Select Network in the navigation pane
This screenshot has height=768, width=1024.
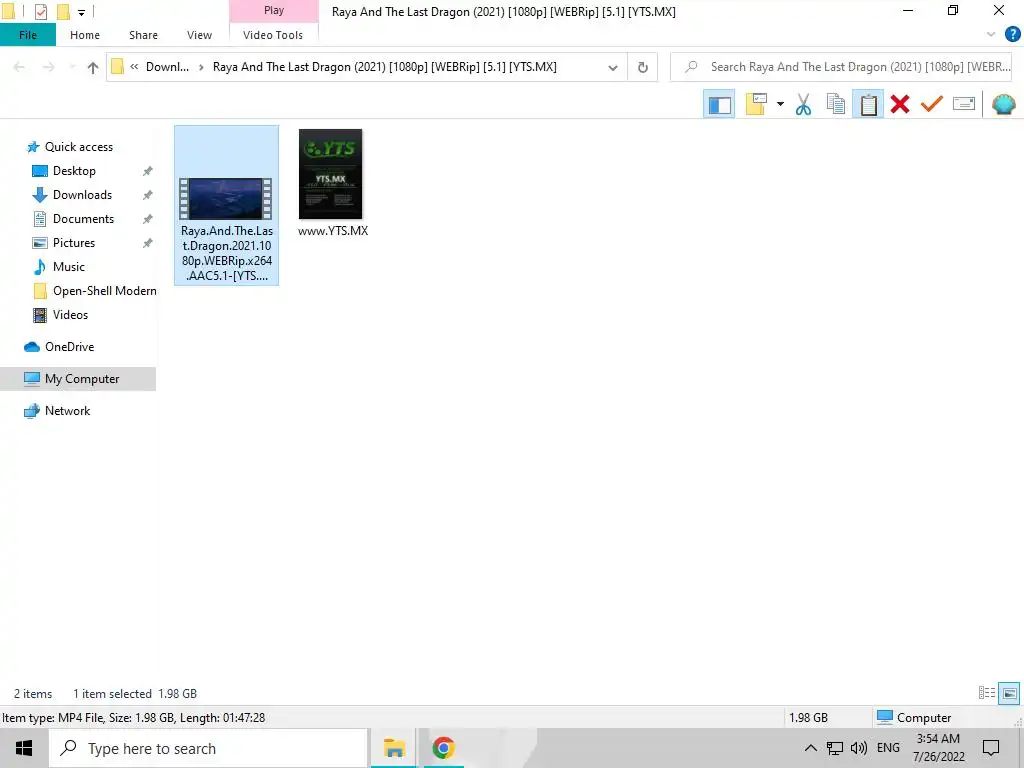(67, 411)
